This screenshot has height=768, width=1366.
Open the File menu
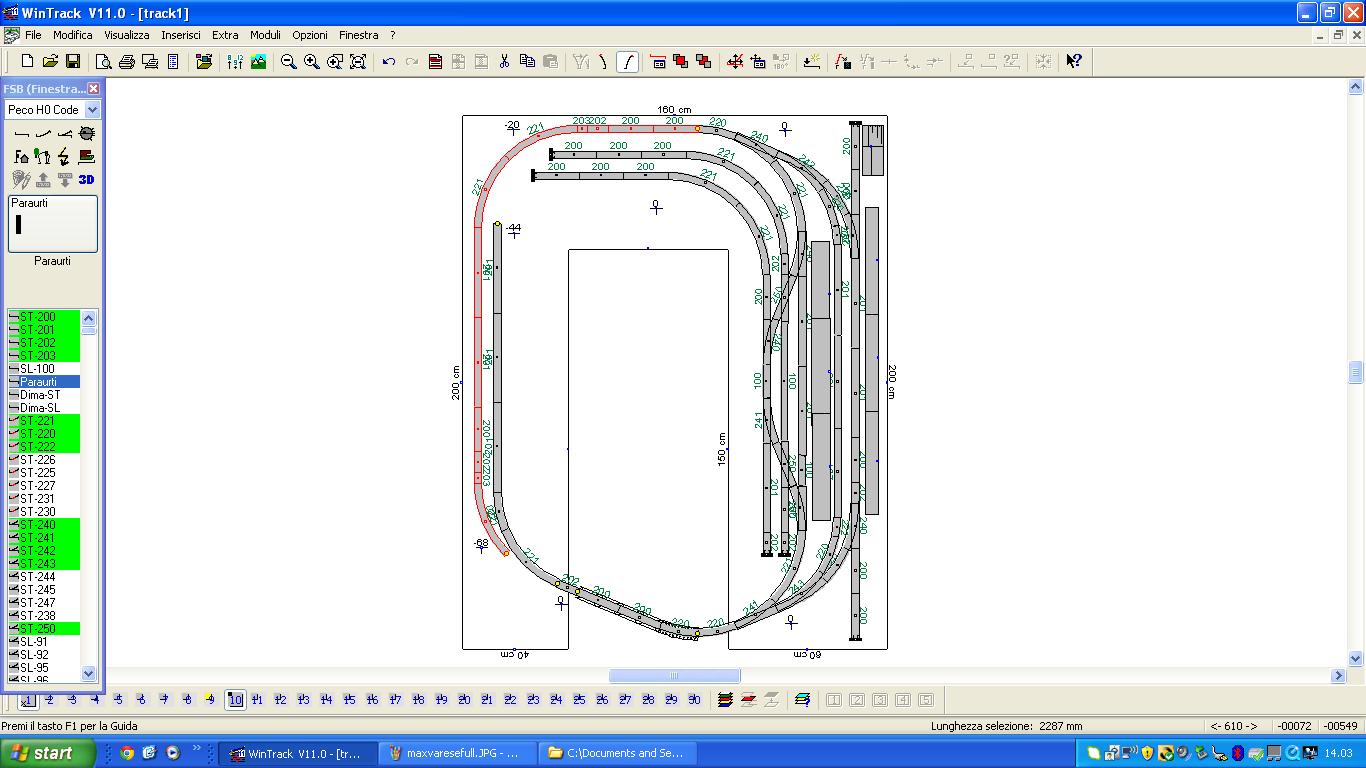tap(33, 35)
